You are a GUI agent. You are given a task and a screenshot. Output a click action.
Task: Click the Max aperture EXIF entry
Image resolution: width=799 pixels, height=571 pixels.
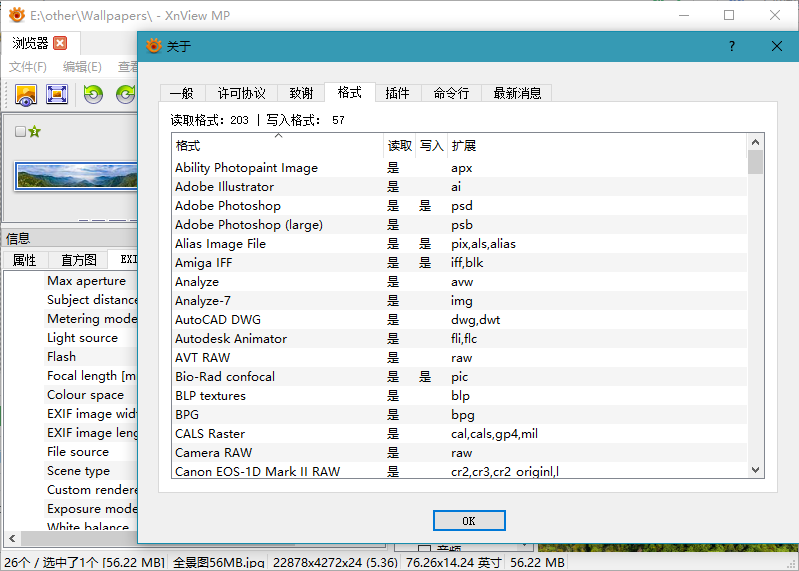coord(86,281)
